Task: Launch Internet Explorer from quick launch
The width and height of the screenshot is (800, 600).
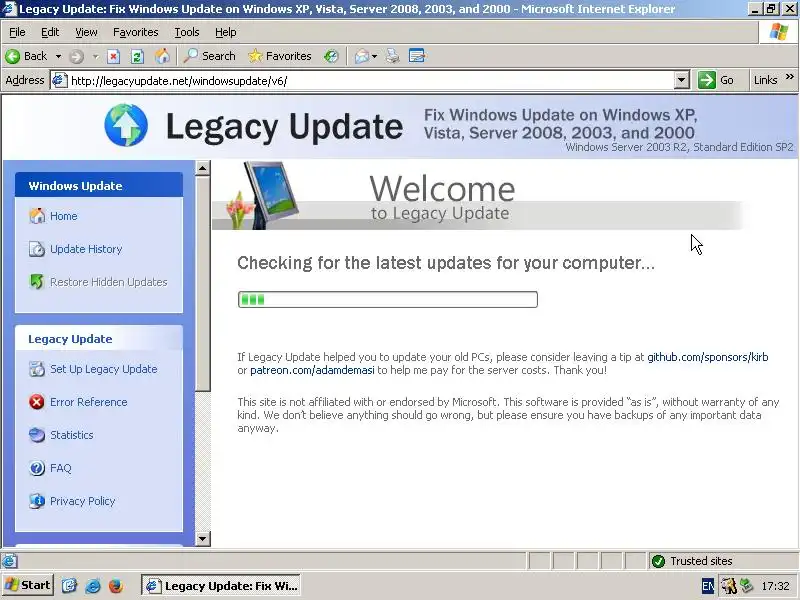Action: pos(93,585)
